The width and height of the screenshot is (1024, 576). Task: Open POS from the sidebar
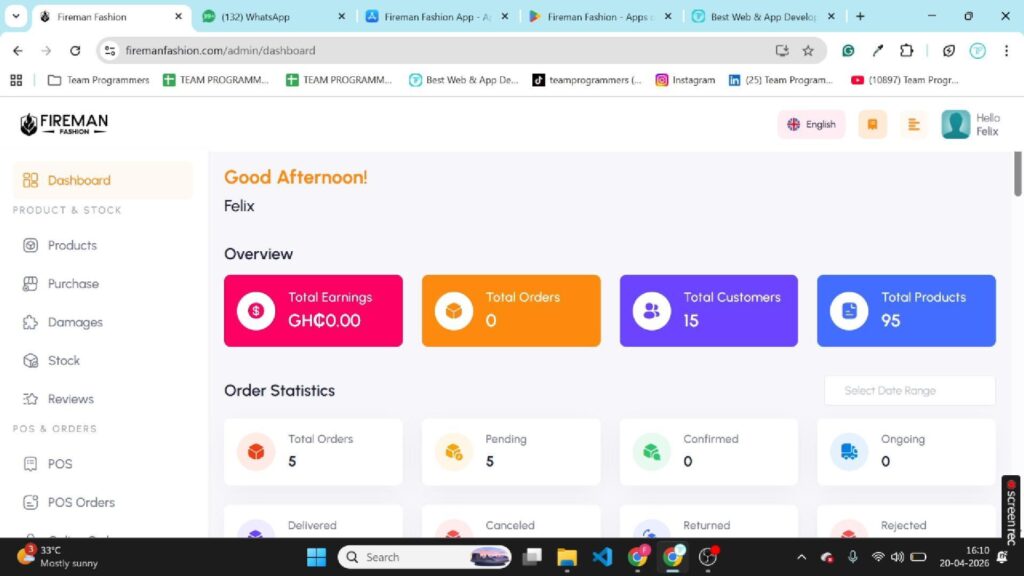point(59,464)
